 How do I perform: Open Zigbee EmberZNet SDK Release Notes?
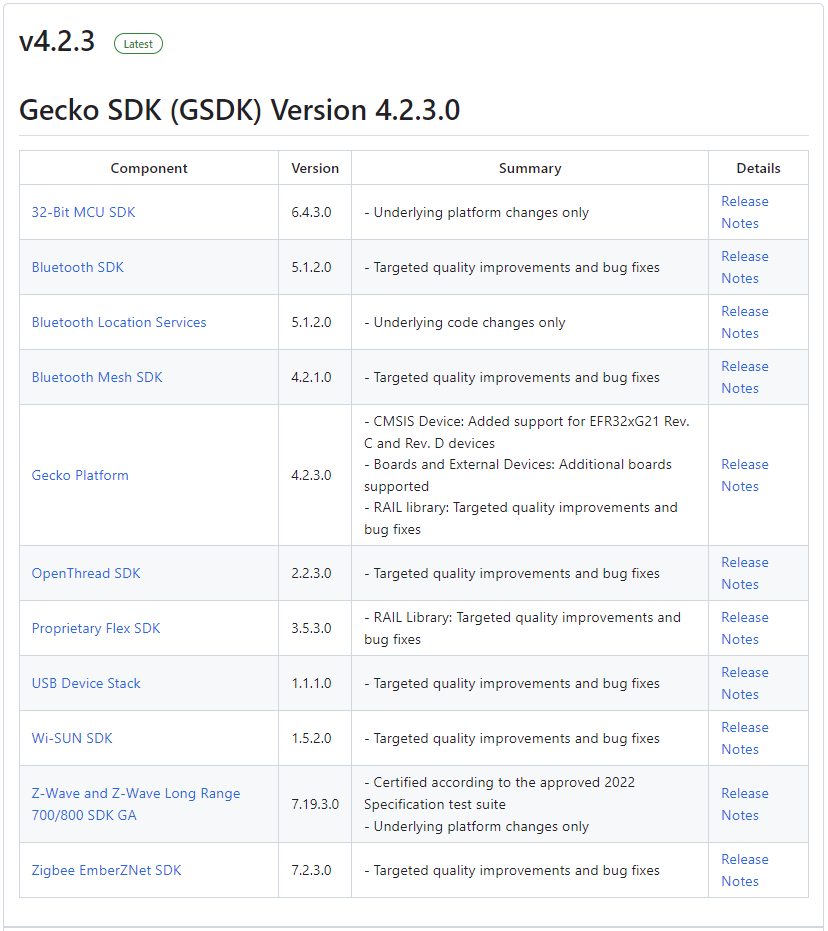point(745,870)
